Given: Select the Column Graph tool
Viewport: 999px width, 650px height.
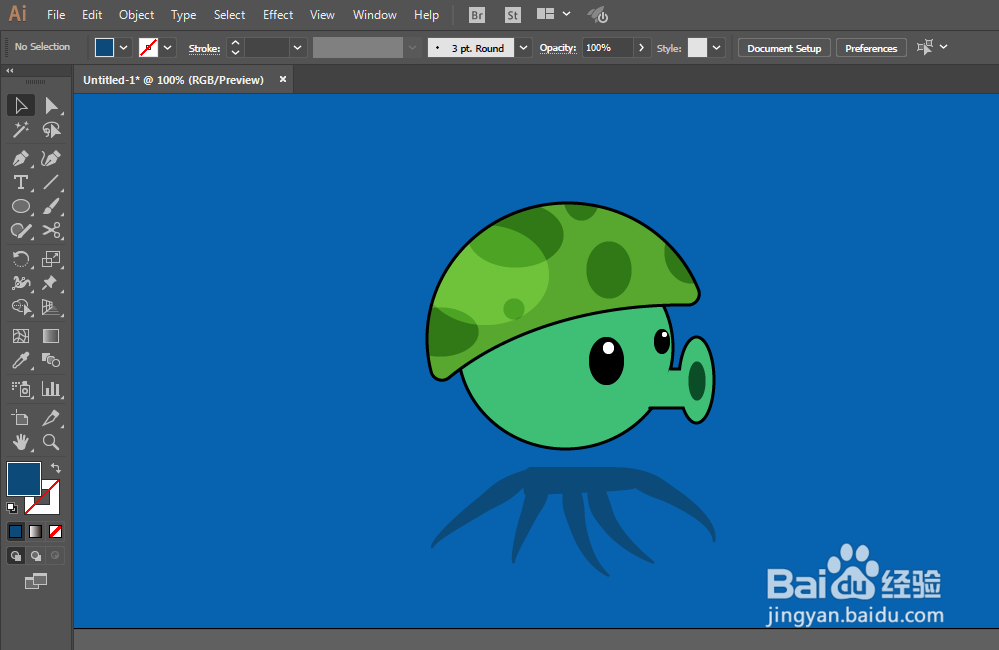Looking at the screenshot, I should (51, 389).
